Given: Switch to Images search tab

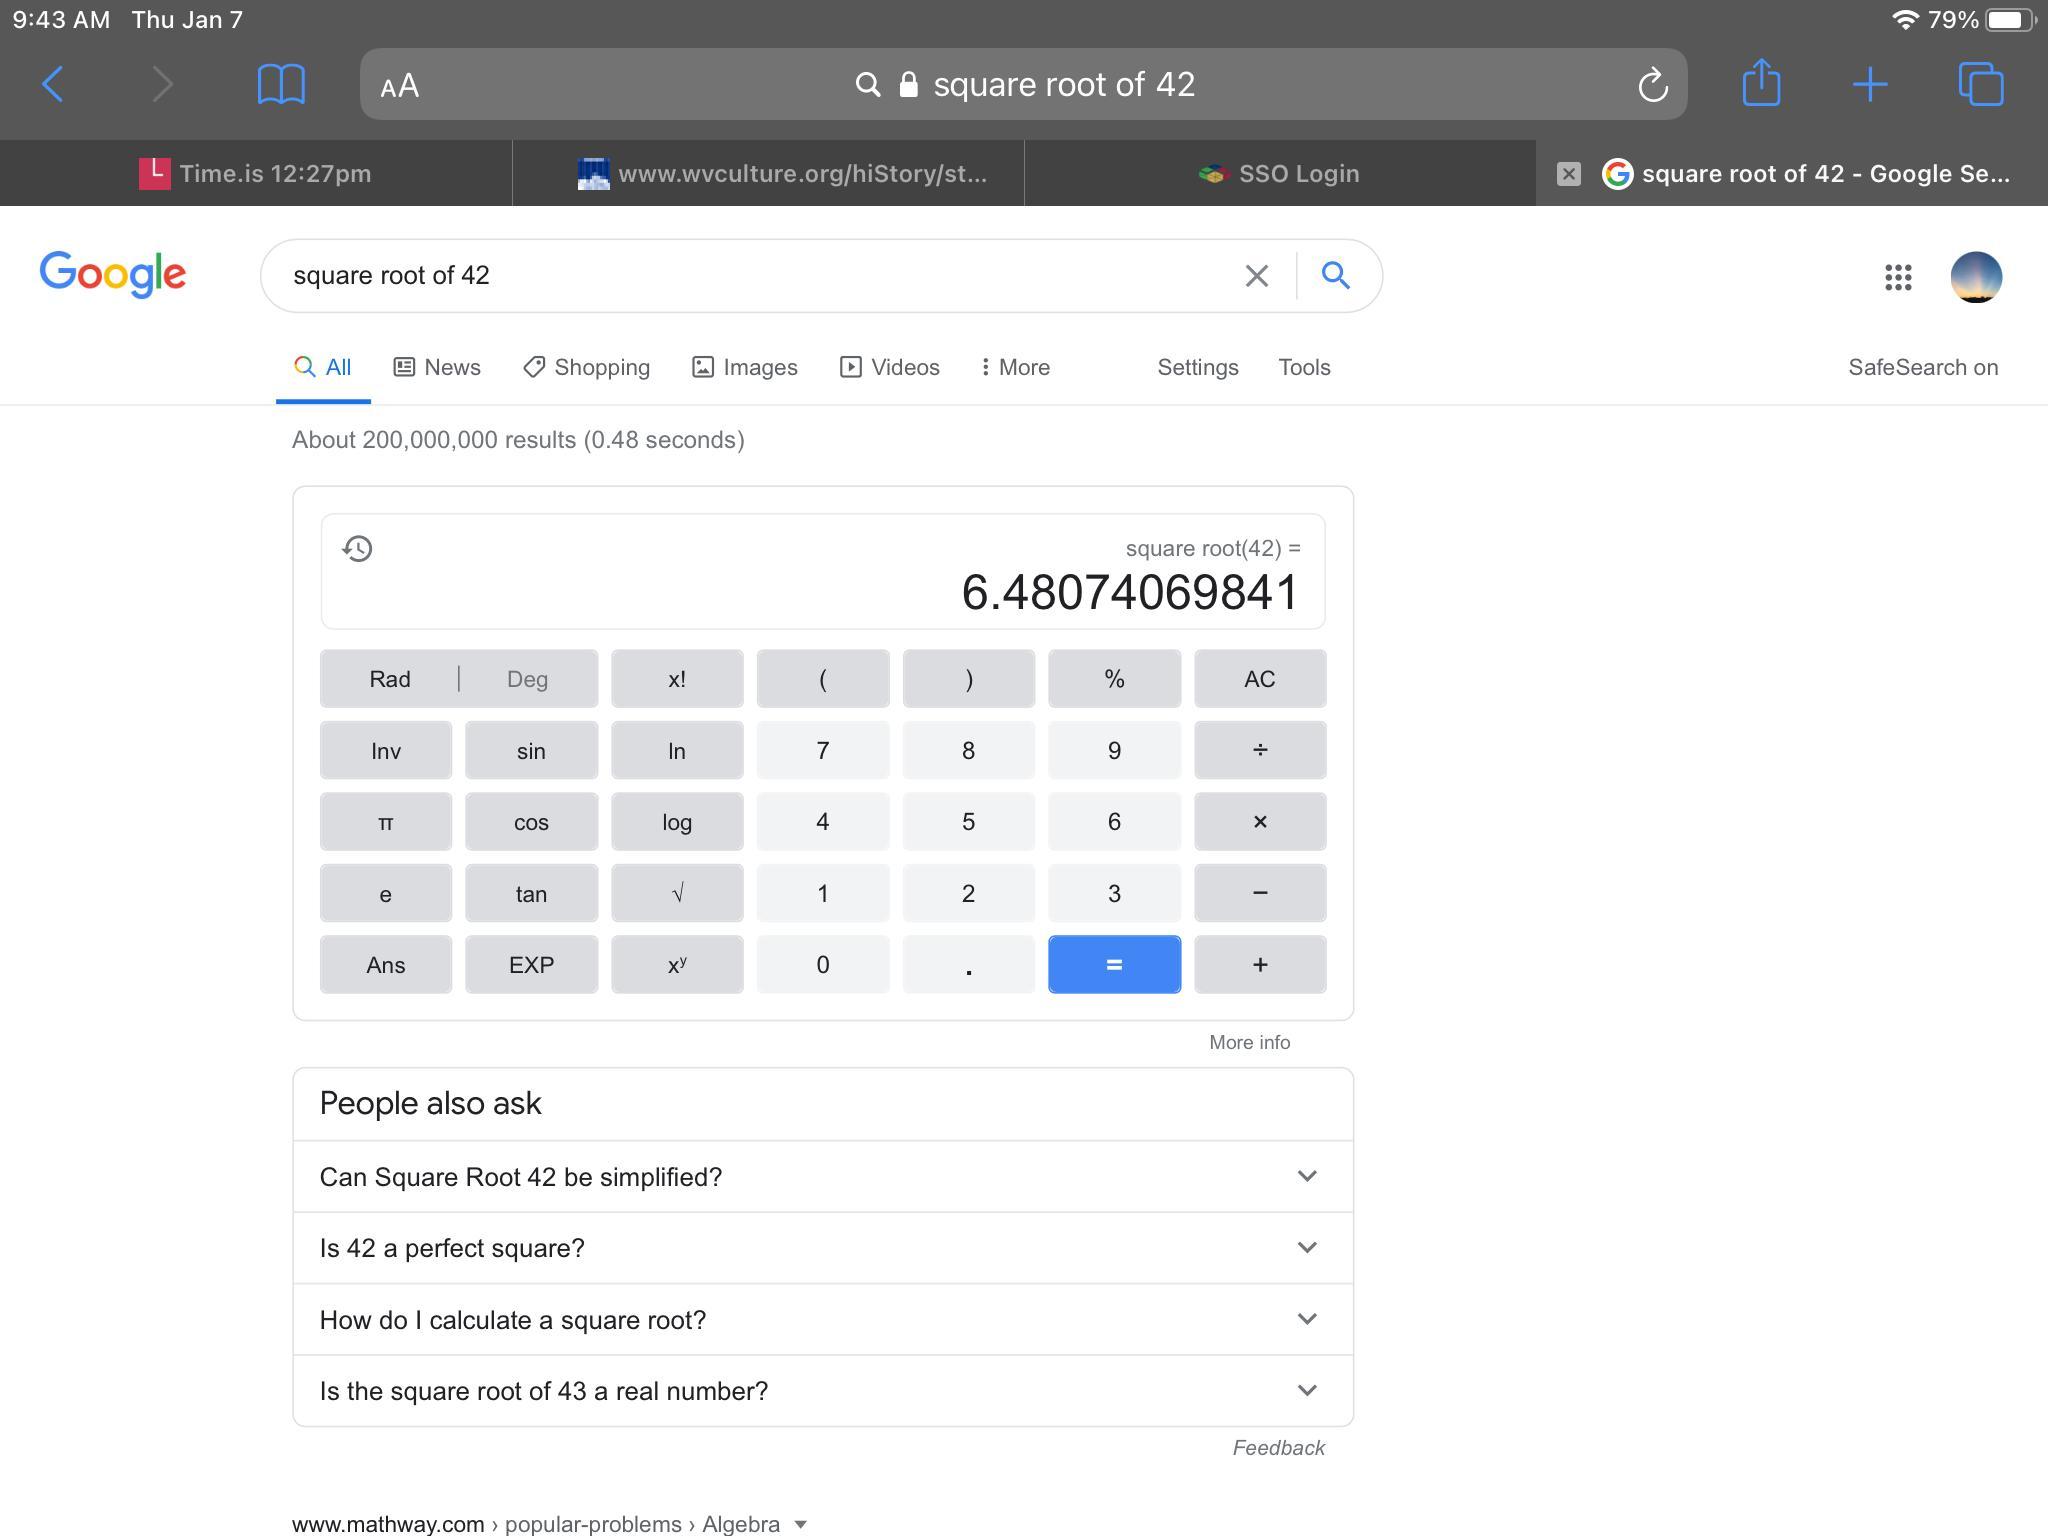Looking at the screenshot, I should (745, 367).
